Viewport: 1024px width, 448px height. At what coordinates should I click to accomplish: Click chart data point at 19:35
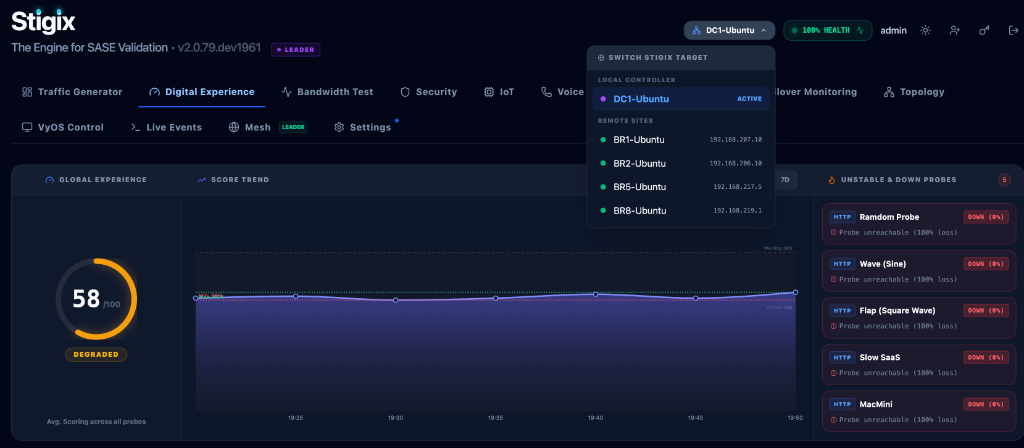click(496, 298)
